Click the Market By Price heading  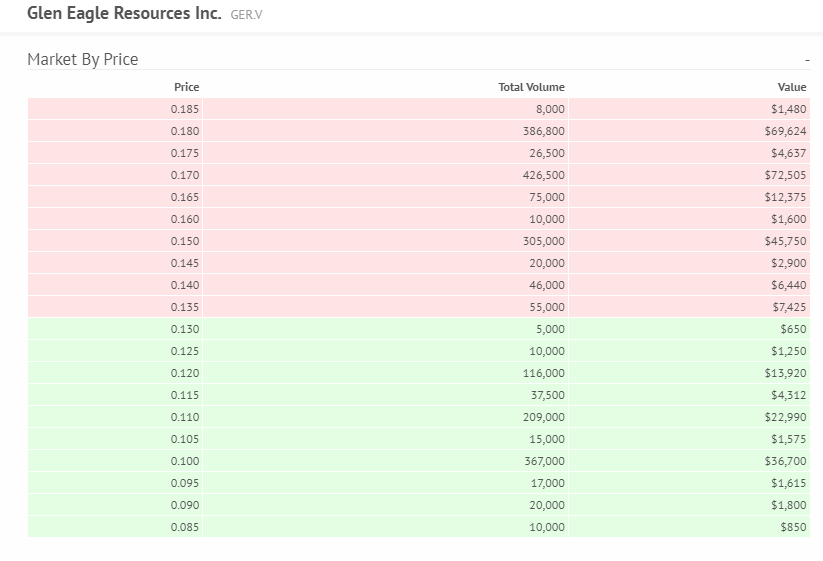coord(83,60)
